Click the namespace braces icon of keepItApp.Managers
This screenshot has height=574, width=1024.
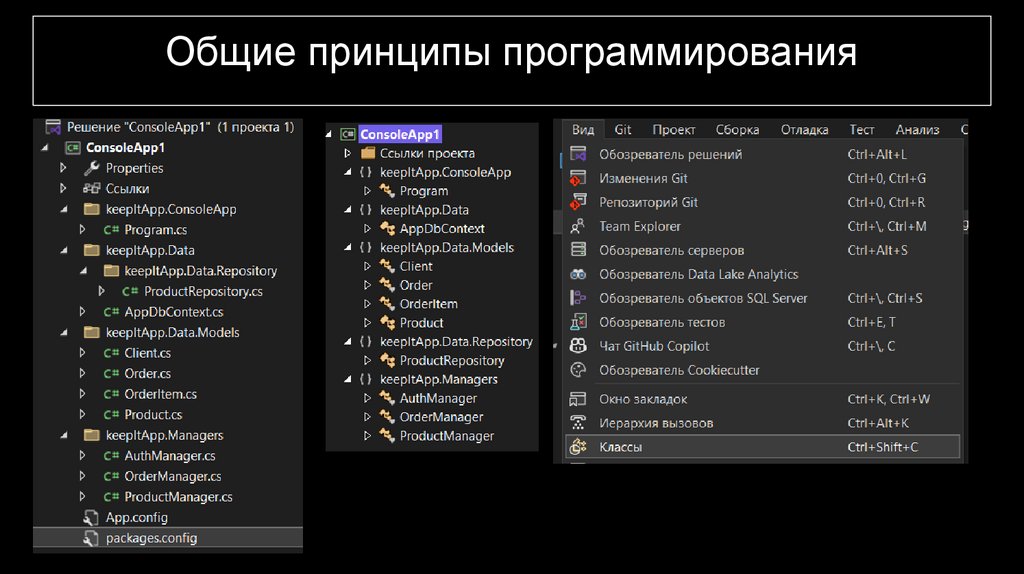(x=366, y=379)
